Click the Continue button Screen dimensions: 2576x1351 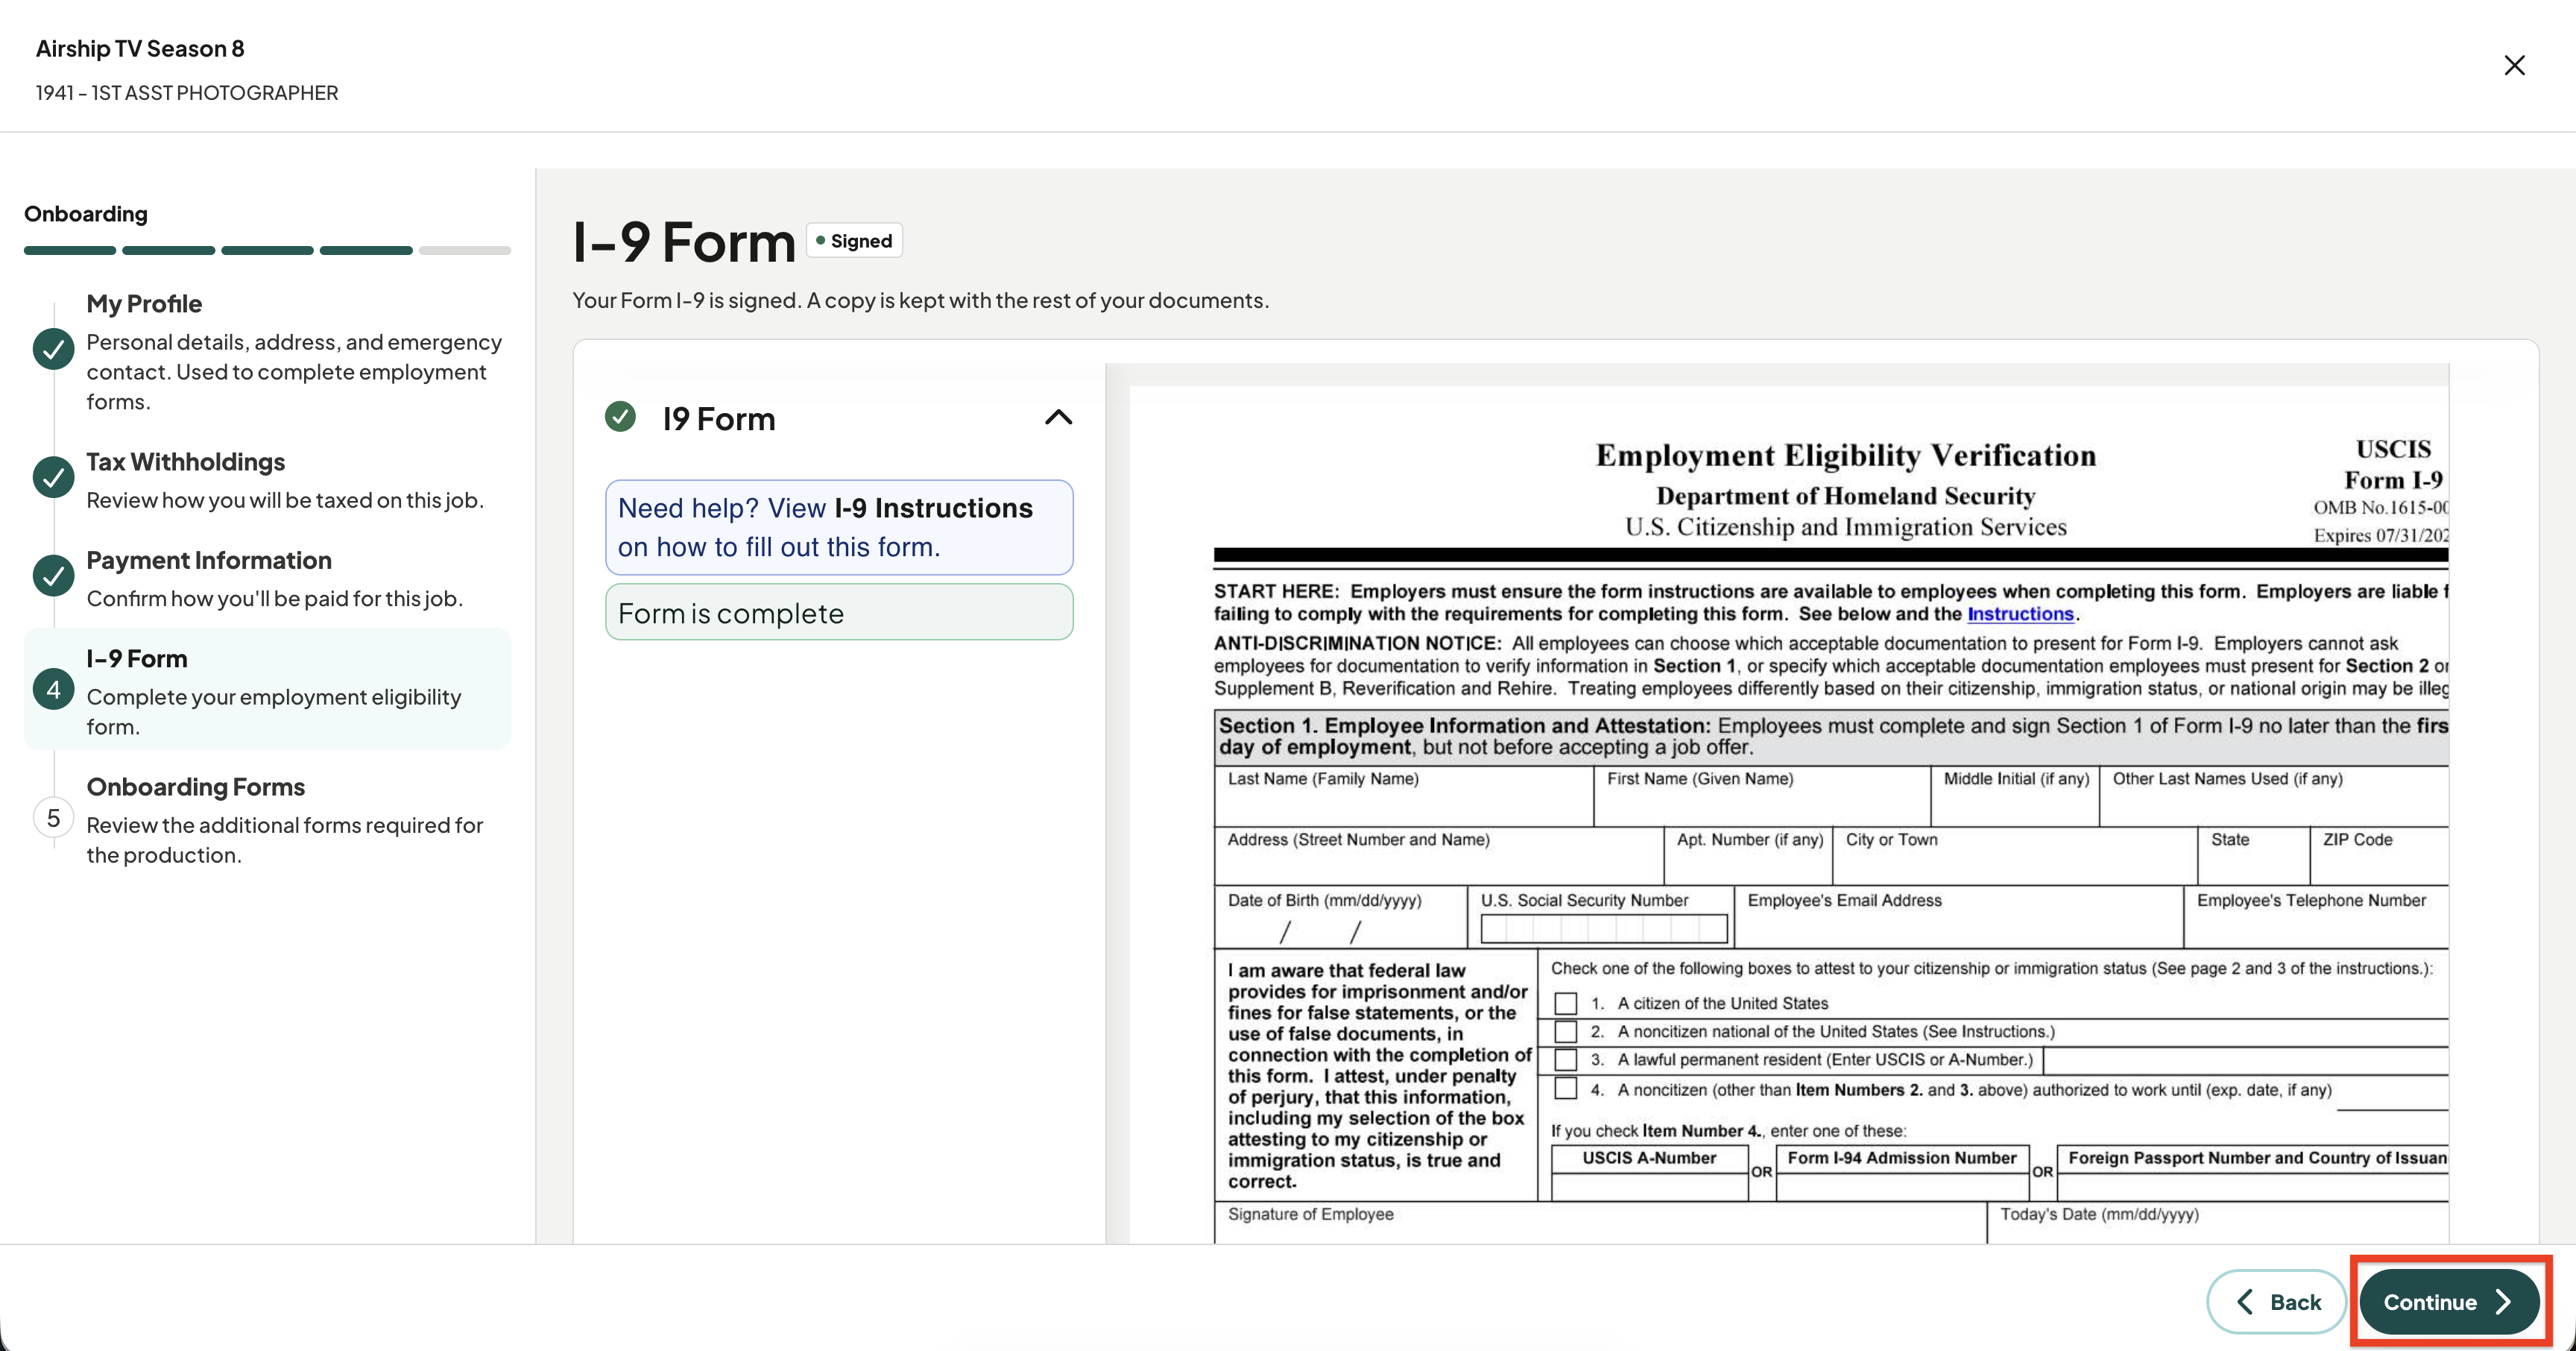2449,1301
